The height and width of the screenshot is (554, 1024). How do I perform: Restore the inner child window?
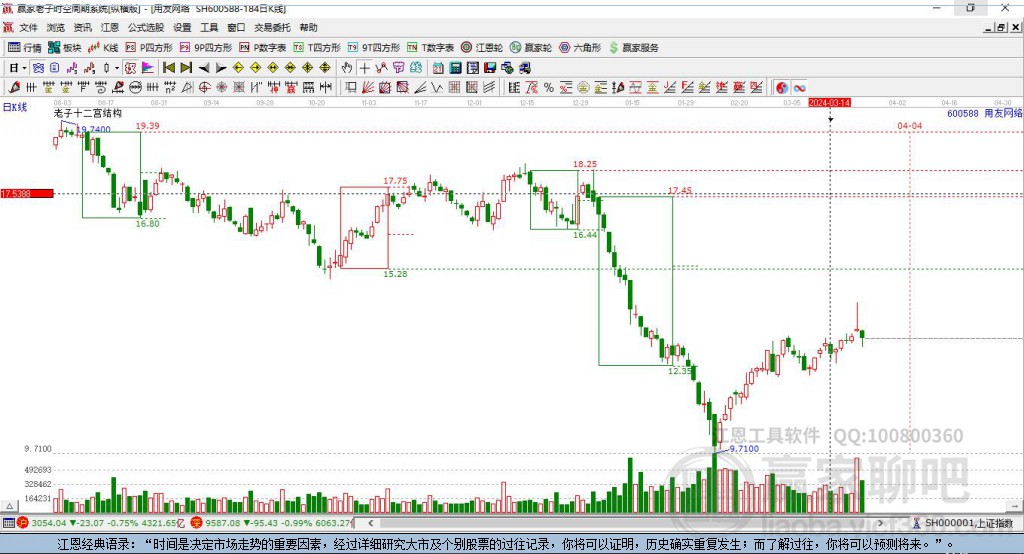coord(1001,27)
